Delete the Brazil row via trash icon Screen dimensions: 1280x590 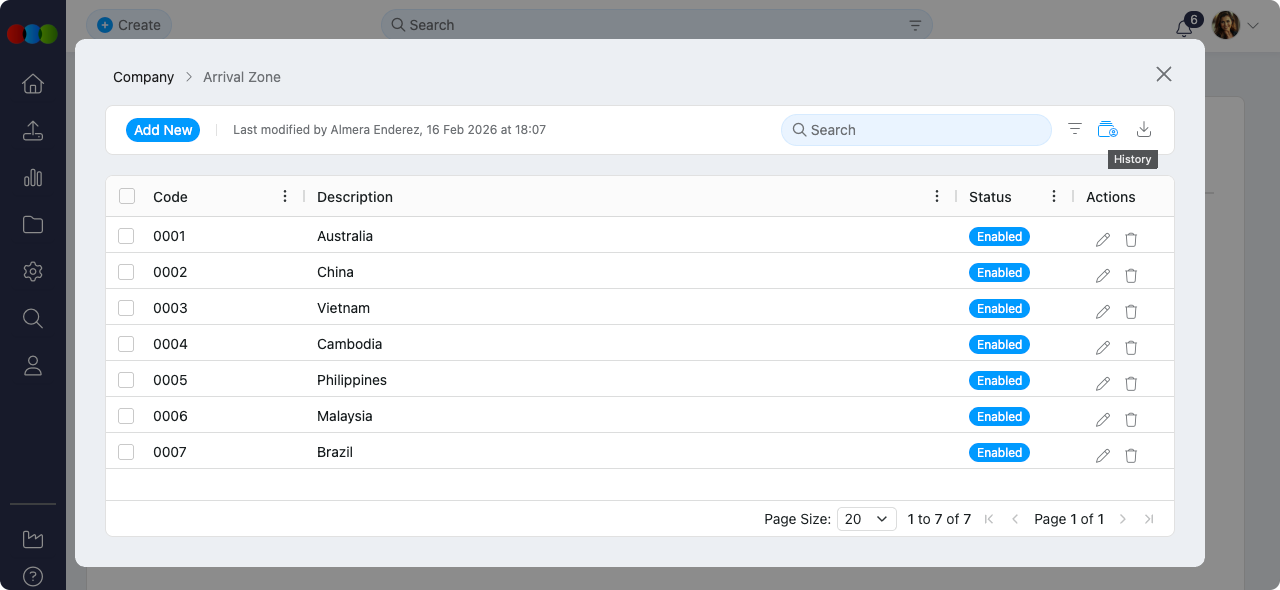tap(1131, 456)
